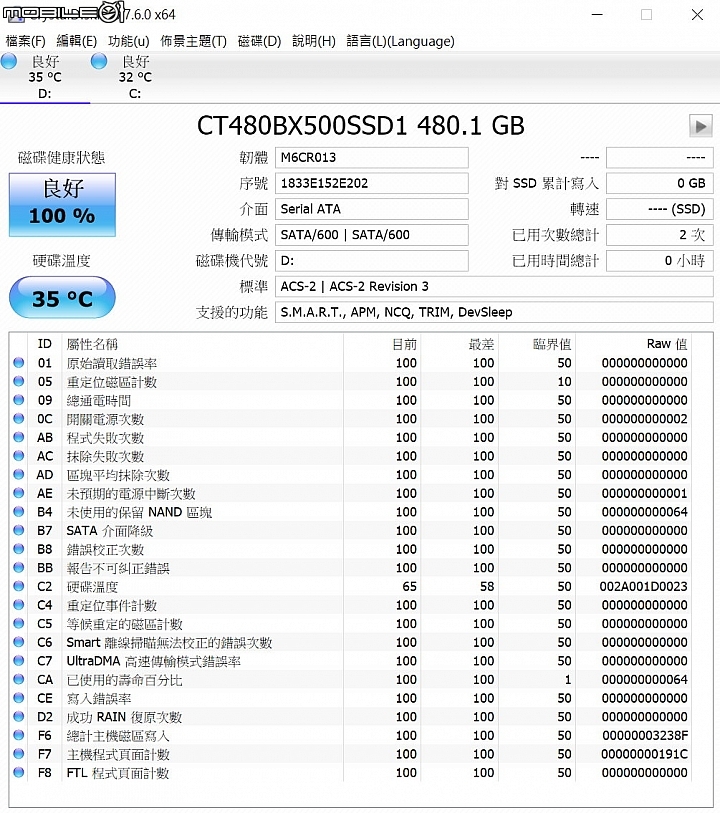Viewport: 720px width, 813px height.
Task: Click the status dot of attribute BB
Action: tap(19, 568)
